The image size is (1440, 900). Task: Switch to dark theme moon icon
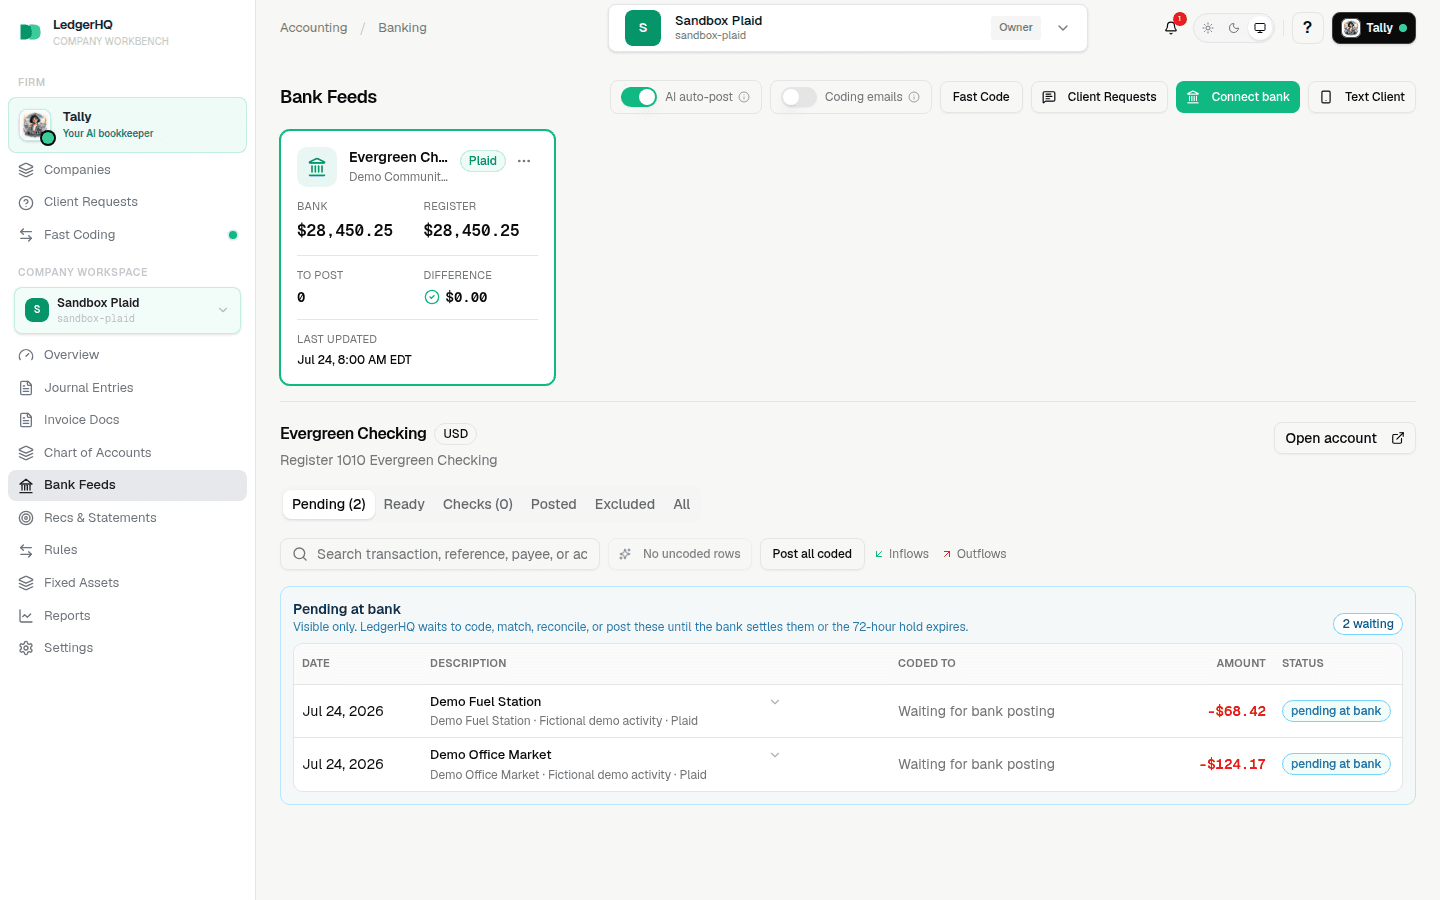pos(1234,28)
